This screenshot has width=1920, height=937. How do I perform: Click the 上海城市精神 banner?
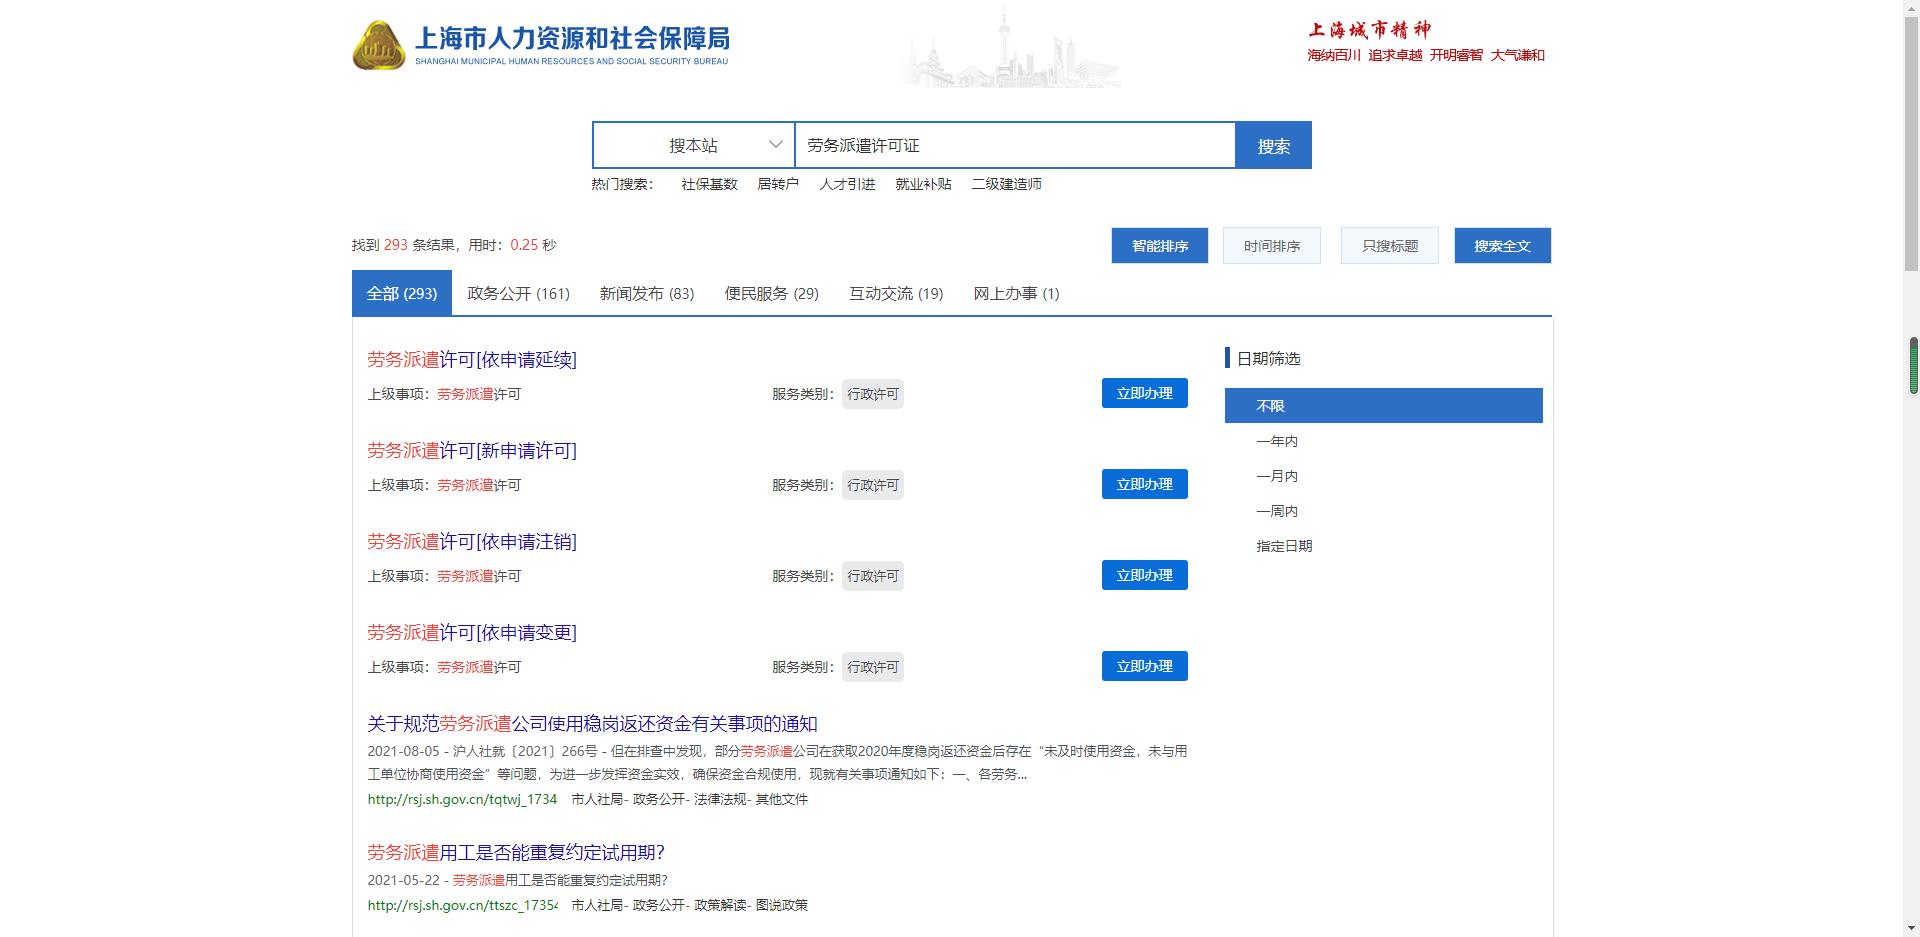(1426, 42)
